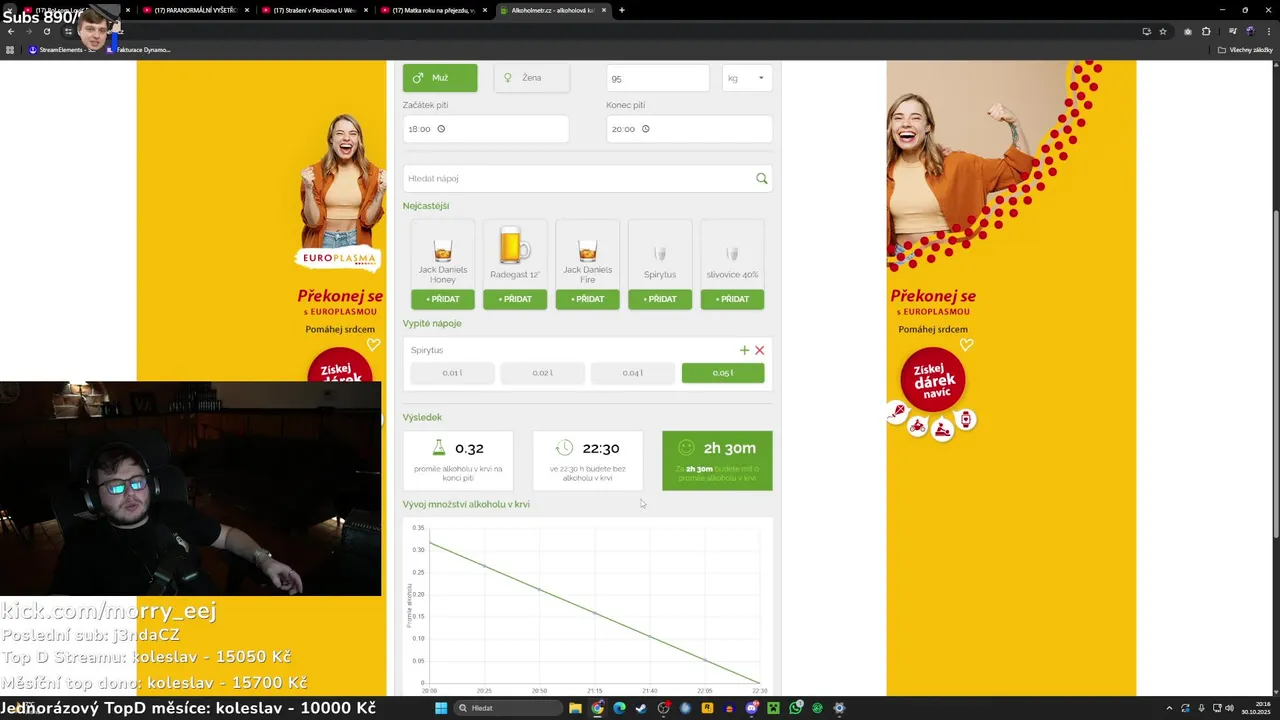Open the clock showing 20:16

pyautogui.click(x=1256, y=708)
